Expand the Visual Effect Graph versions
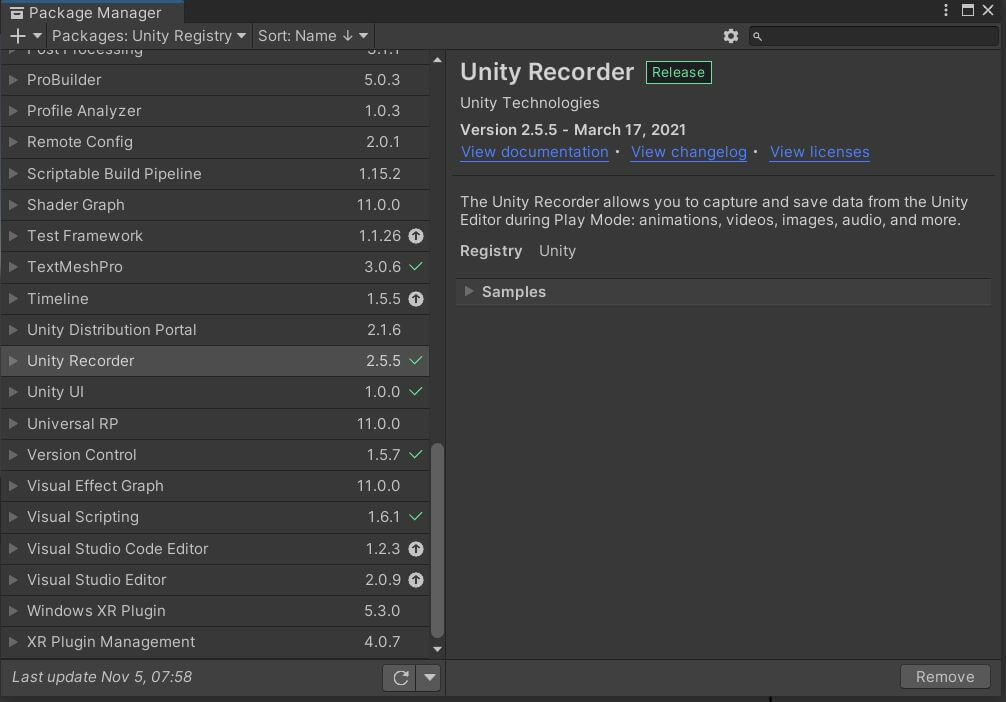 (x=13, y=486)
